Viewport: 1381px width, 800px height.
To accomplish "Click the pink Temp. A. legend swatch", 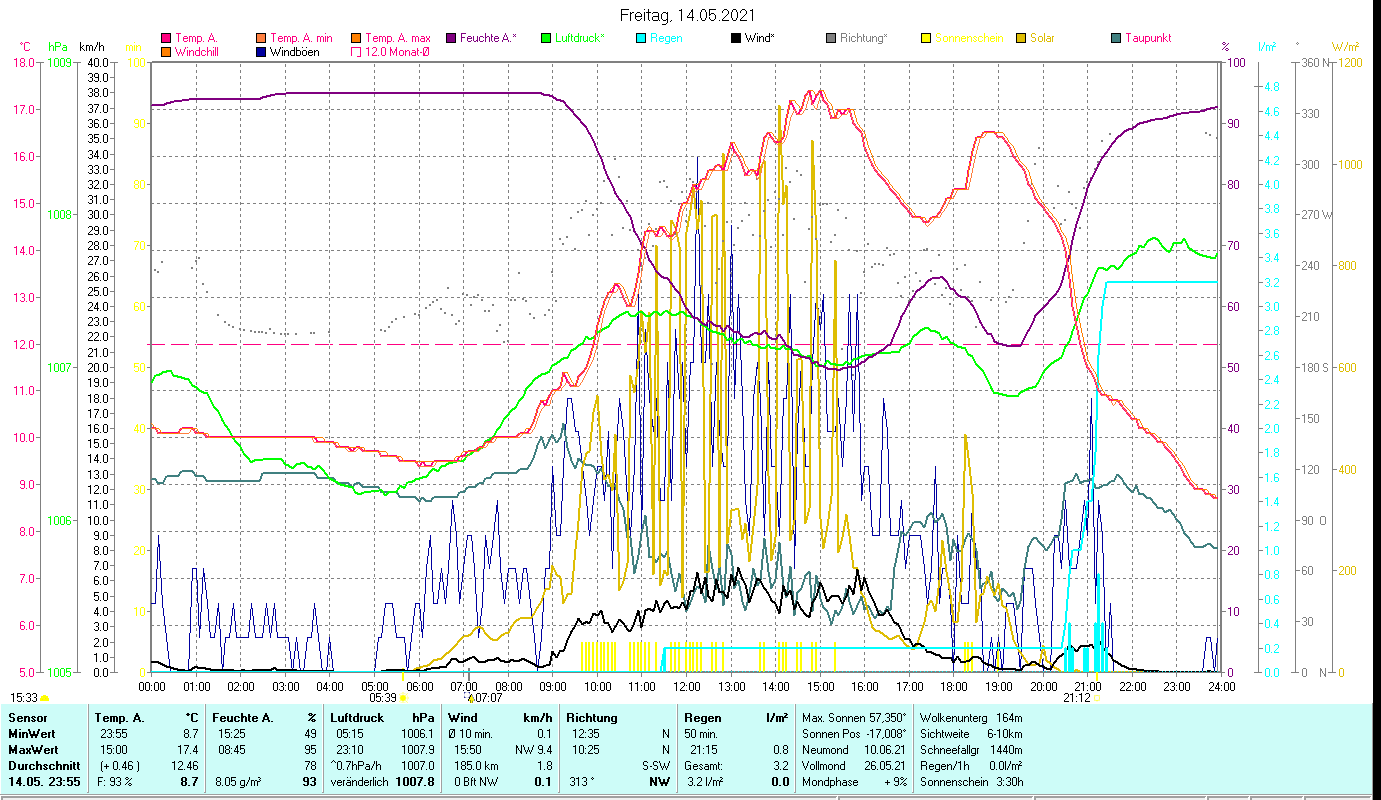I will point(166,38).
